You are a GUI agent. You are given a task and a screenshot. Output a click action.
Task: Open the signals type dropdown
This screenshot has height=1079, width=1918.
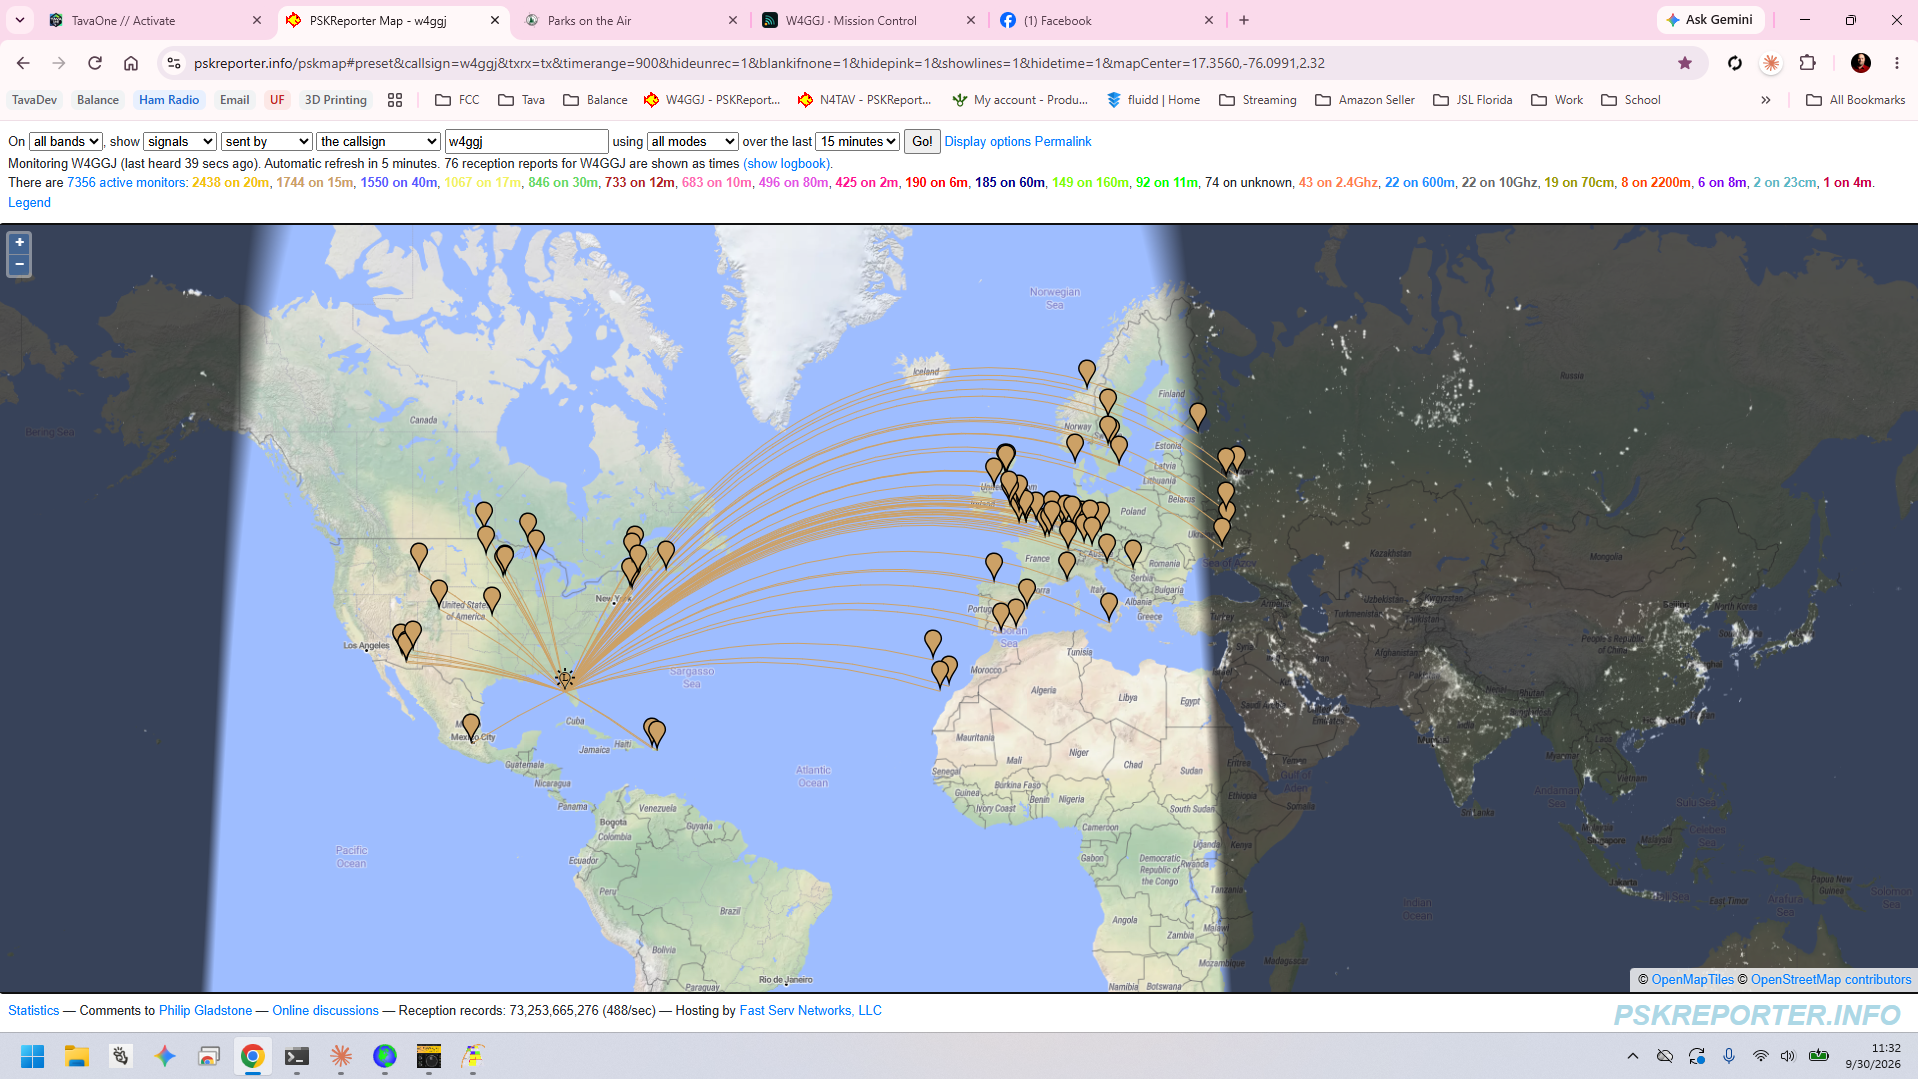[x=180, y=142]
